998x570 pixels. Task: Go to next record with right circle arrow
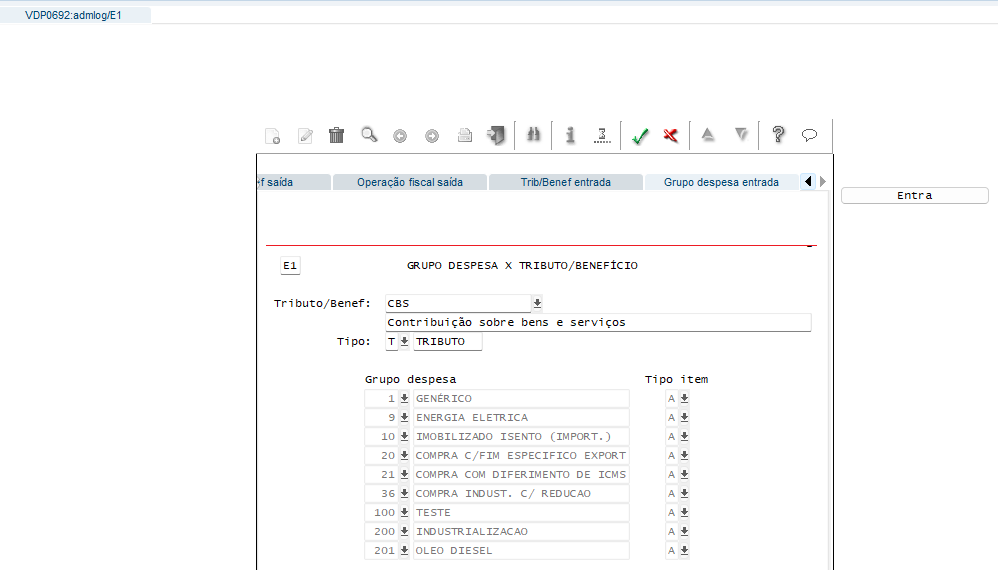tap(432, 136)
